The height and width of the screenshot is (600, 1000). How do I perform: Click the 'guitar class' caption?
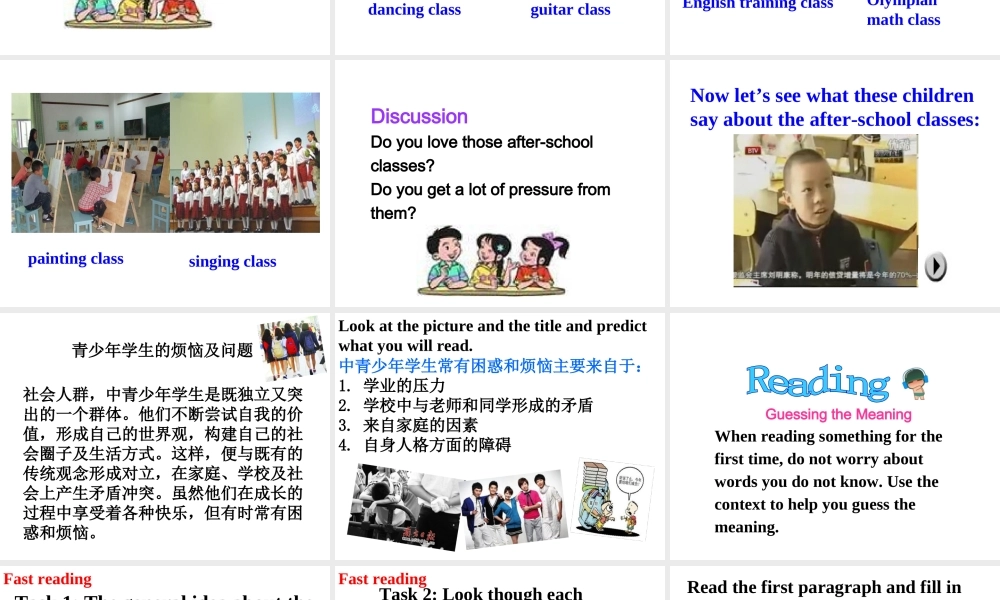tap(570, 10)
